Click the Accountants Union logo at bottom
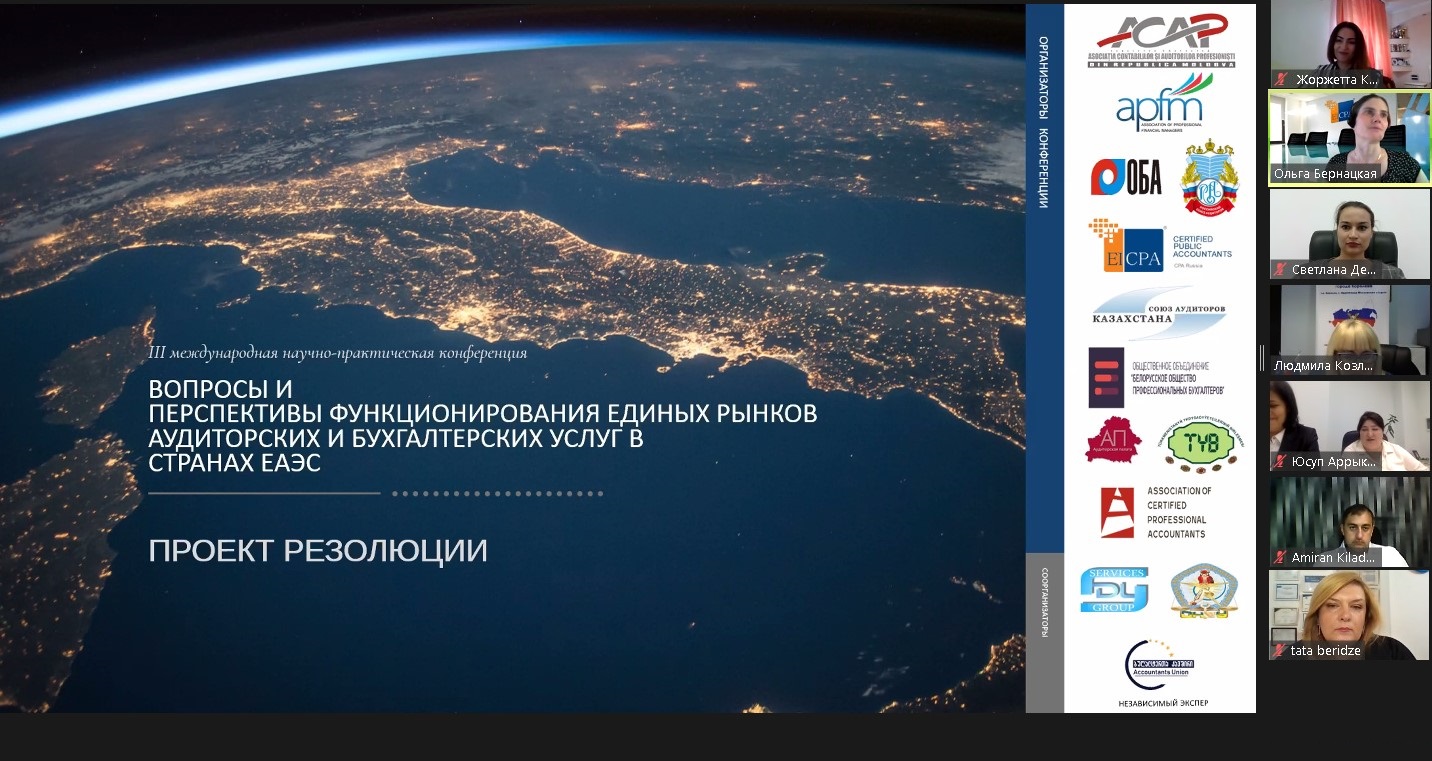 click(1160, 662)
